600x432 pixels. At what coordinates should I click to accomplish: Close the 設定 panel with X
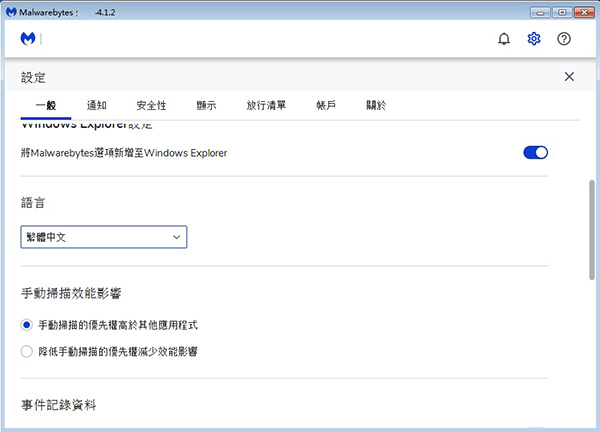coord(569,77)
